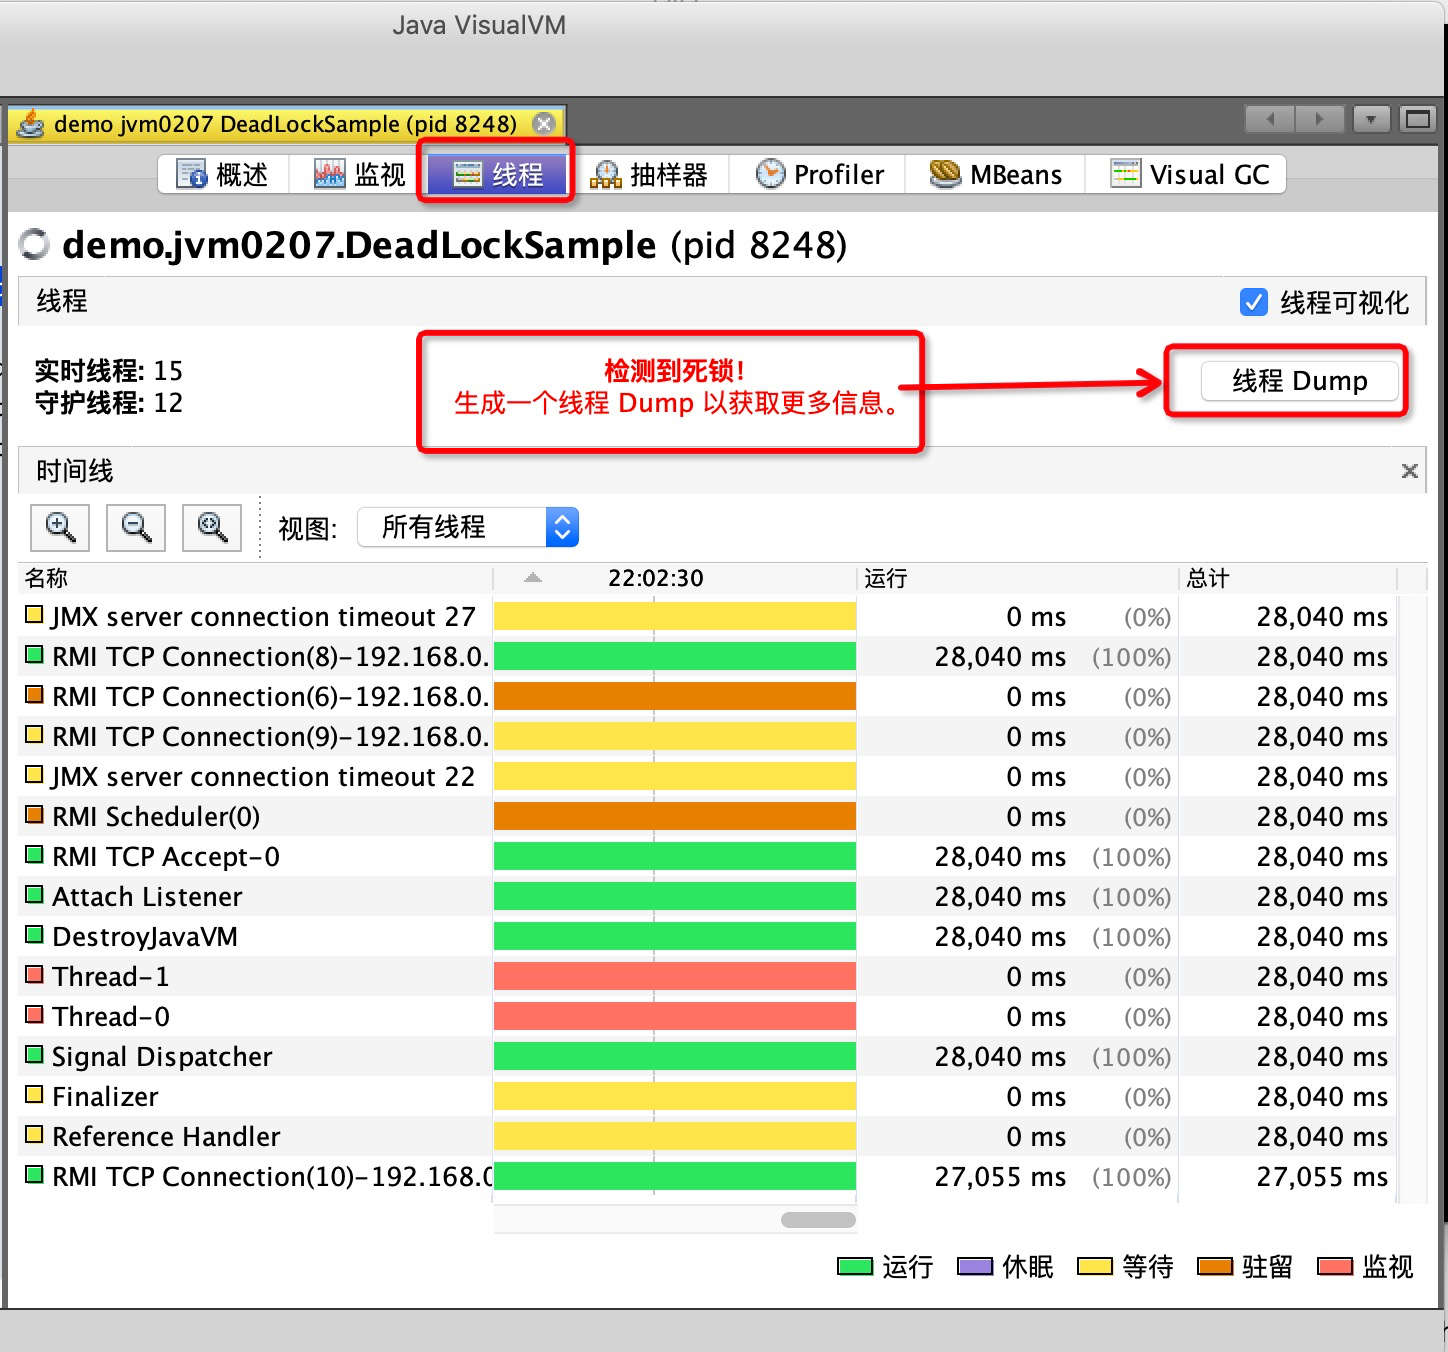Click scroll tabs left arrow

(x=1270, y=119)
